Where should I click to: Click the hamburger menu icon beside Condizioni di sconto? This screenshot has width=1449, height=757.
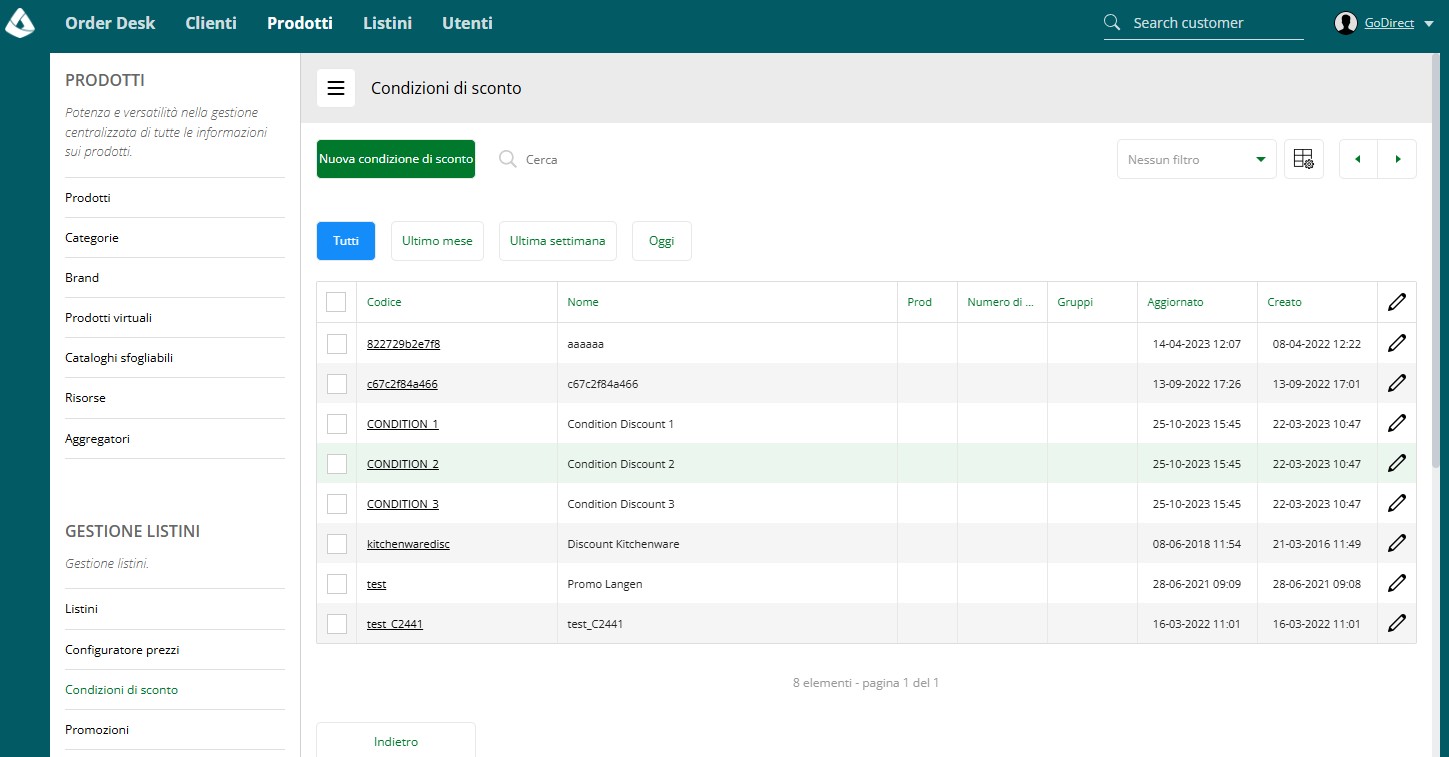pos(336,88)
